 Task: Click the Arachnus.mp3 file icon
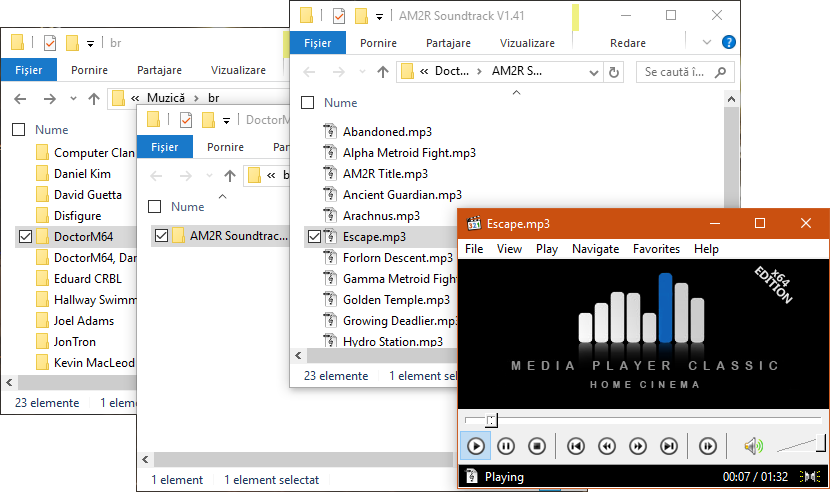click(330, 216)
